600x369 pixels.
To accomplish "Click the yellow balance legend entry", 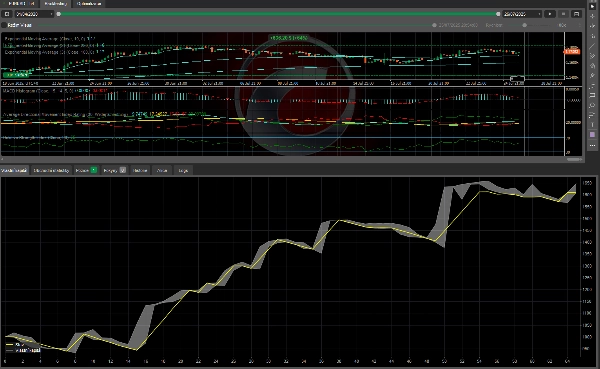I will pos(15,345).
